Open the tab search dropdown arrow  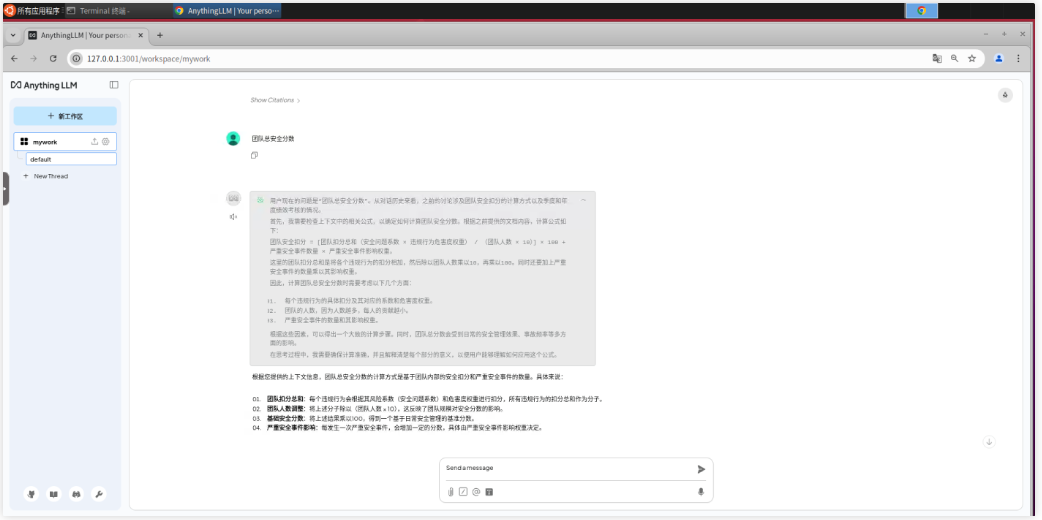pos(13,35)
